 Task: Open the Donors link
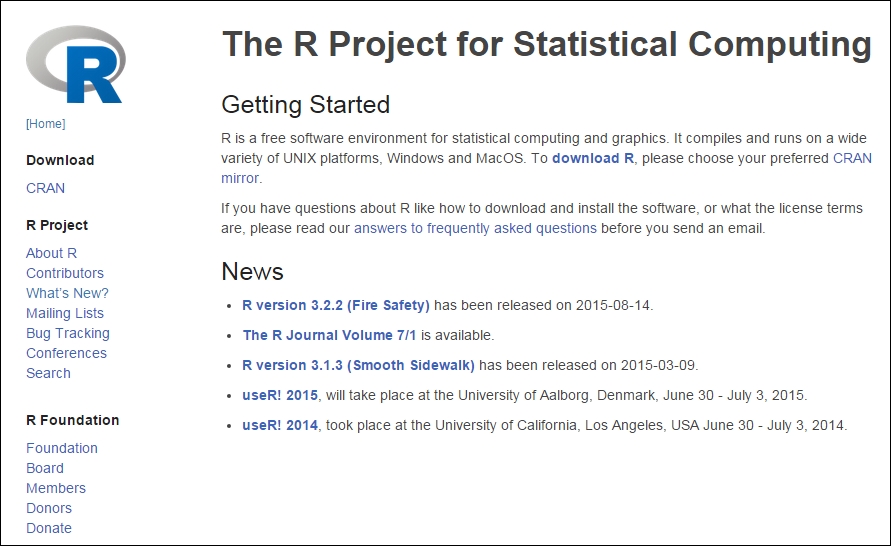[49, 508]
